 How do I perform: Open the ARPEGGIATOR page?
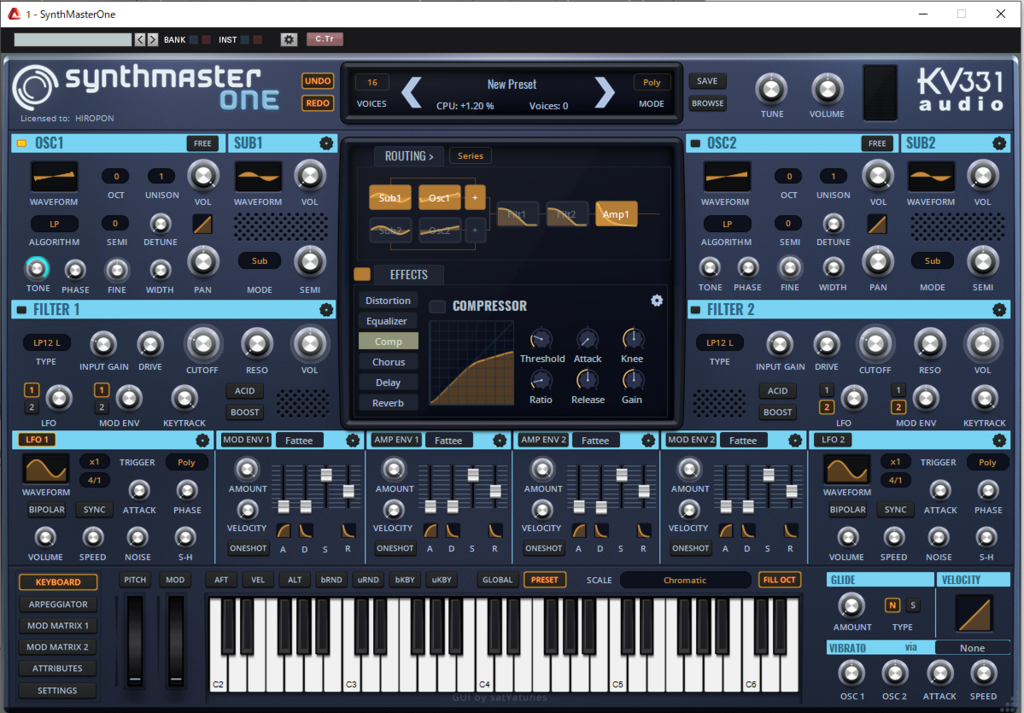point(57,604)
